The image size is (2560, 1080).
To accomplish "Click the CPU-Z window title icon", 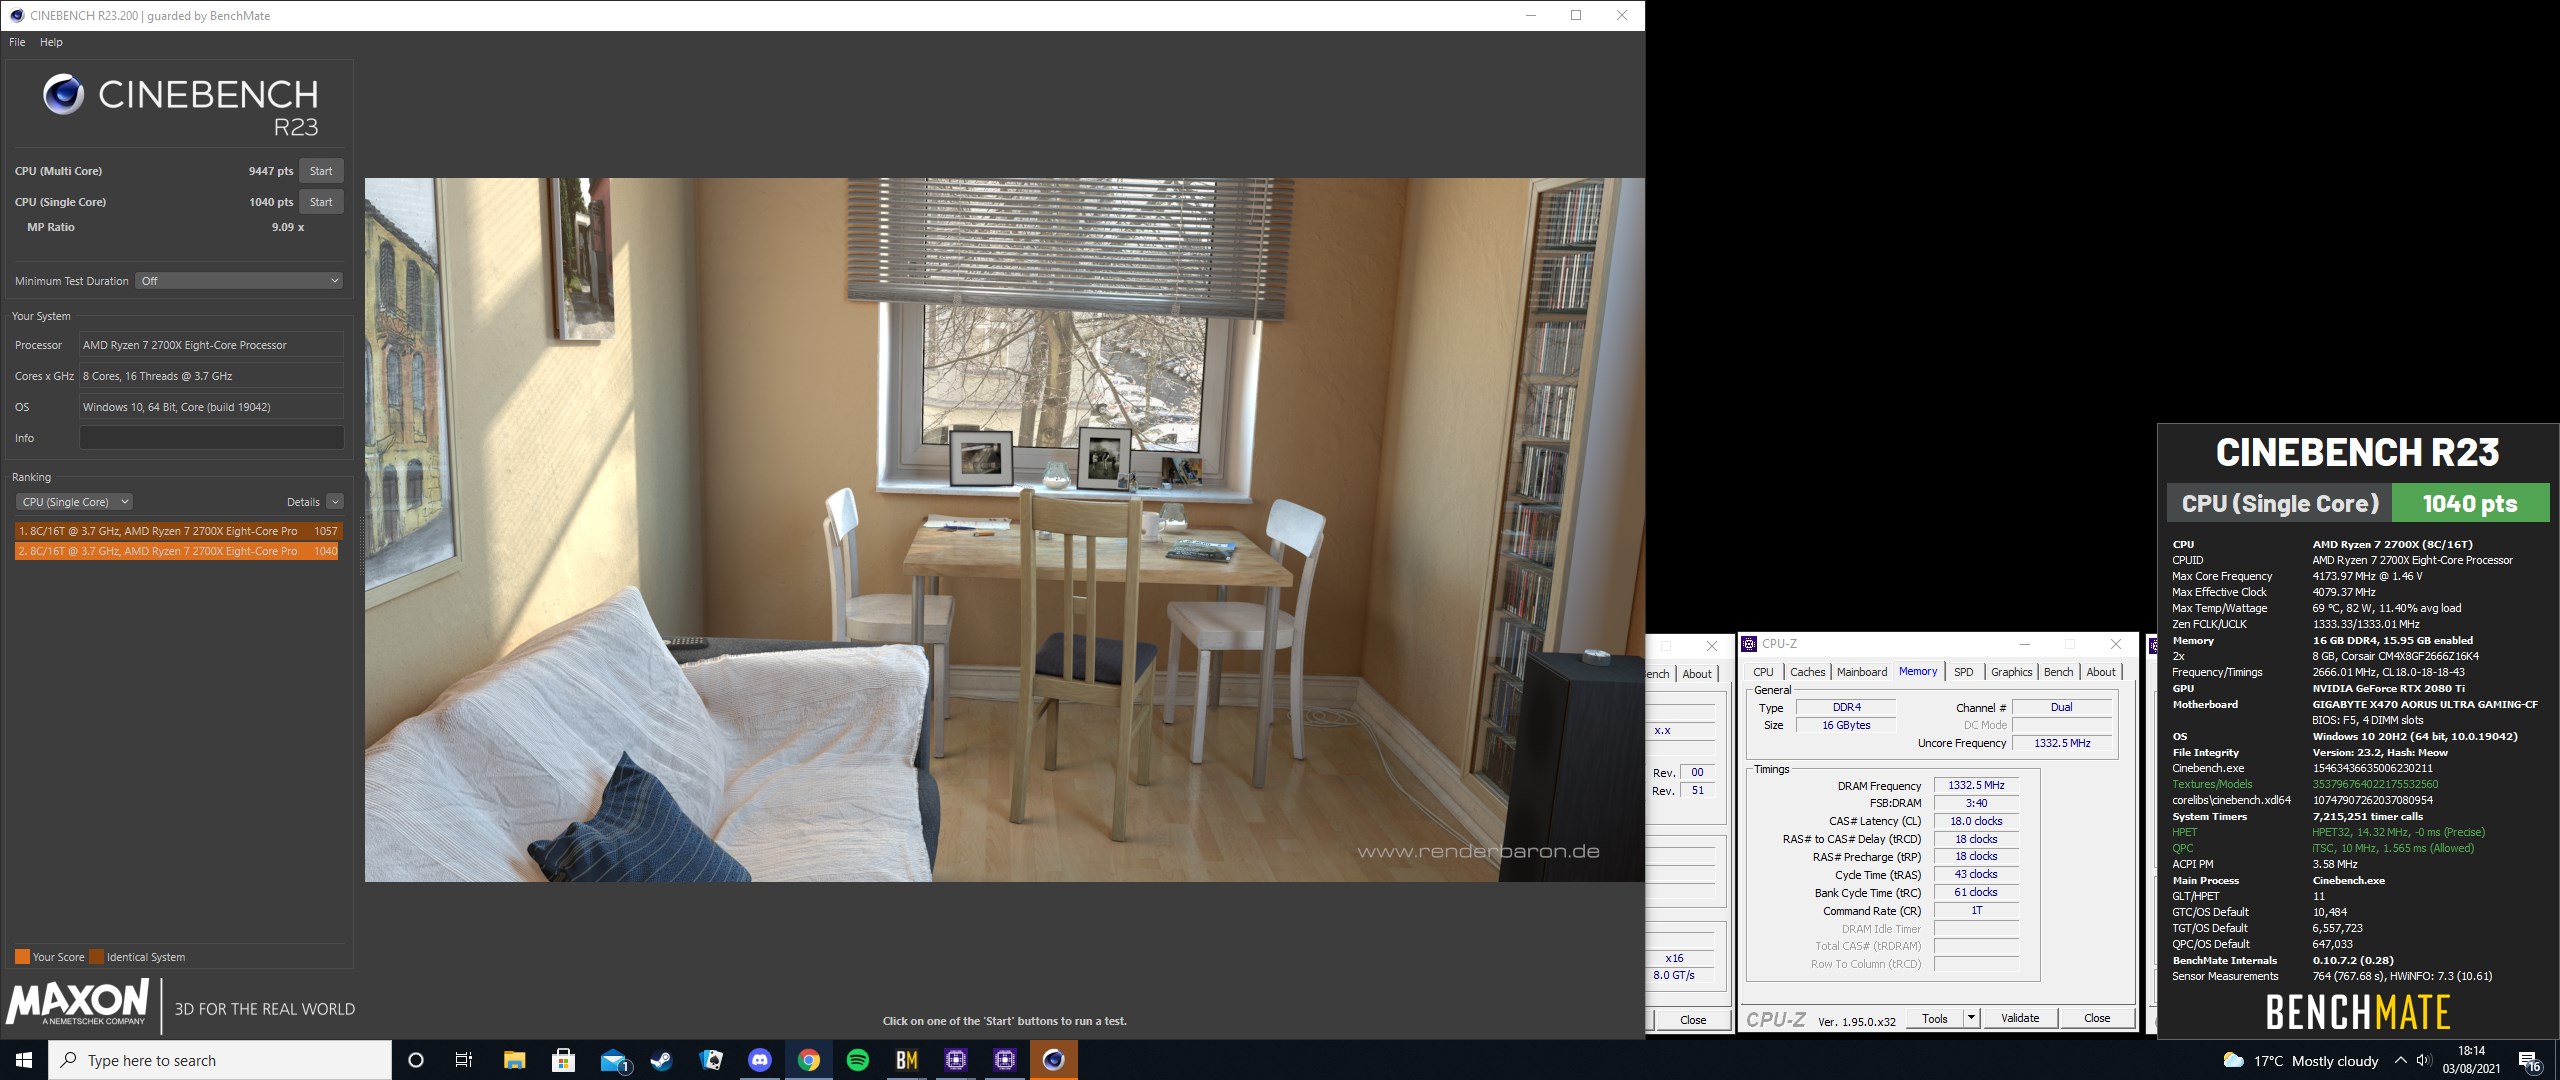I will tap(1749, 644).
